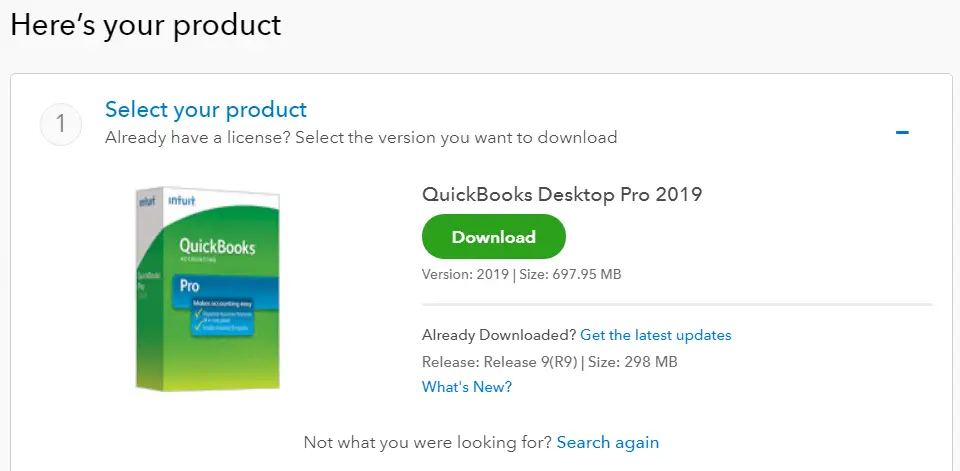Click the green Download button
The width and height of the screenshot is (960, 471).
[x=494, y=237]
